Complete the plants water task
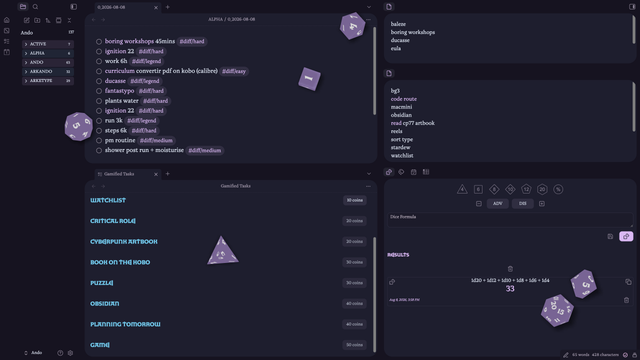The width and height of the screenshot is (640, 360). tap(99, 101)
